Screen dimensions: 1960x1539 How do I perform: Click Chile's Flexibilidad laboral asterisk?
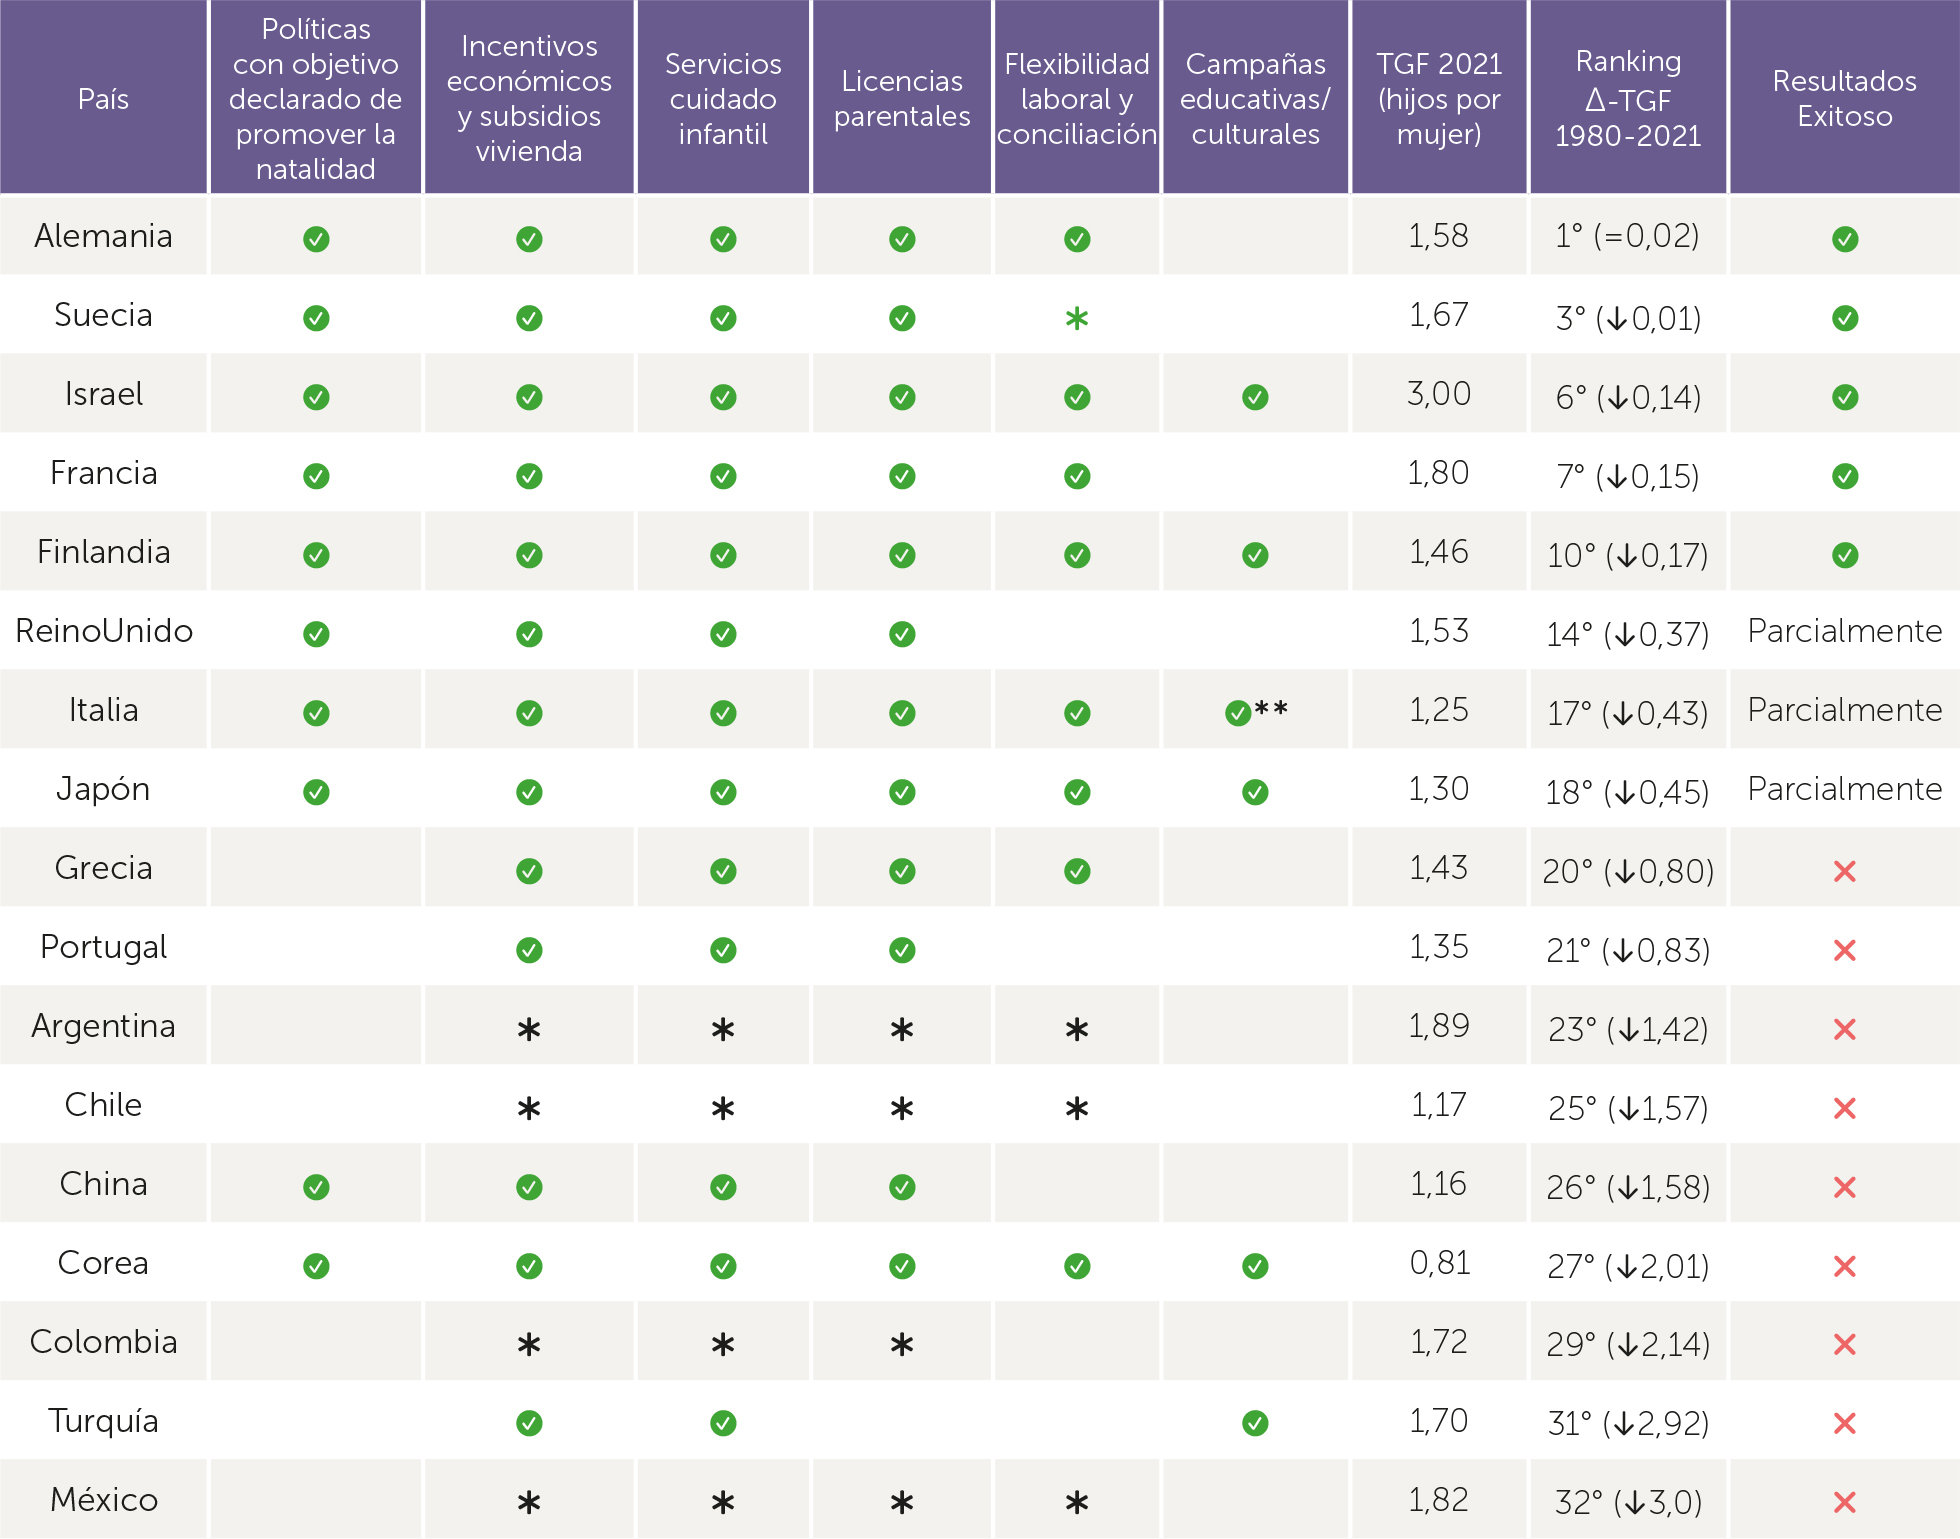point(1077,1108)
